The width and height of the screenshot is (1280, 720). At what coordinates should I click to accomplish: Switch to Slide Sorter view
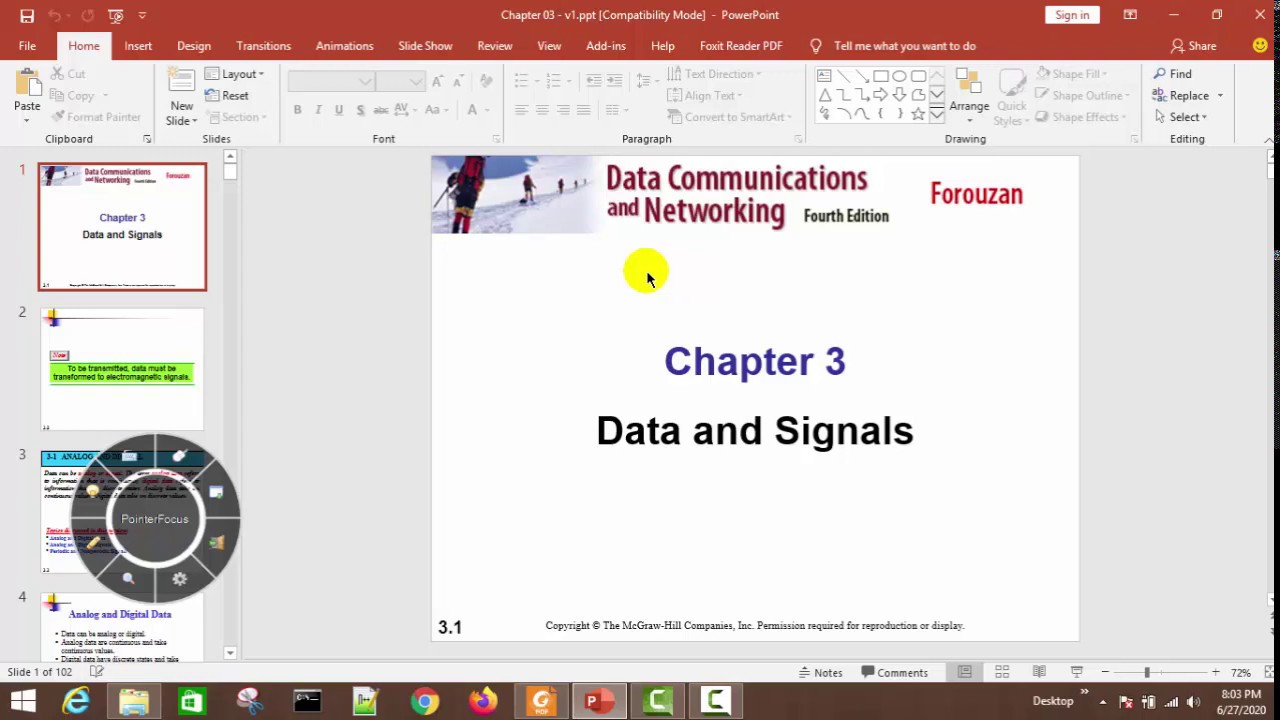[x=1002, y=672]
